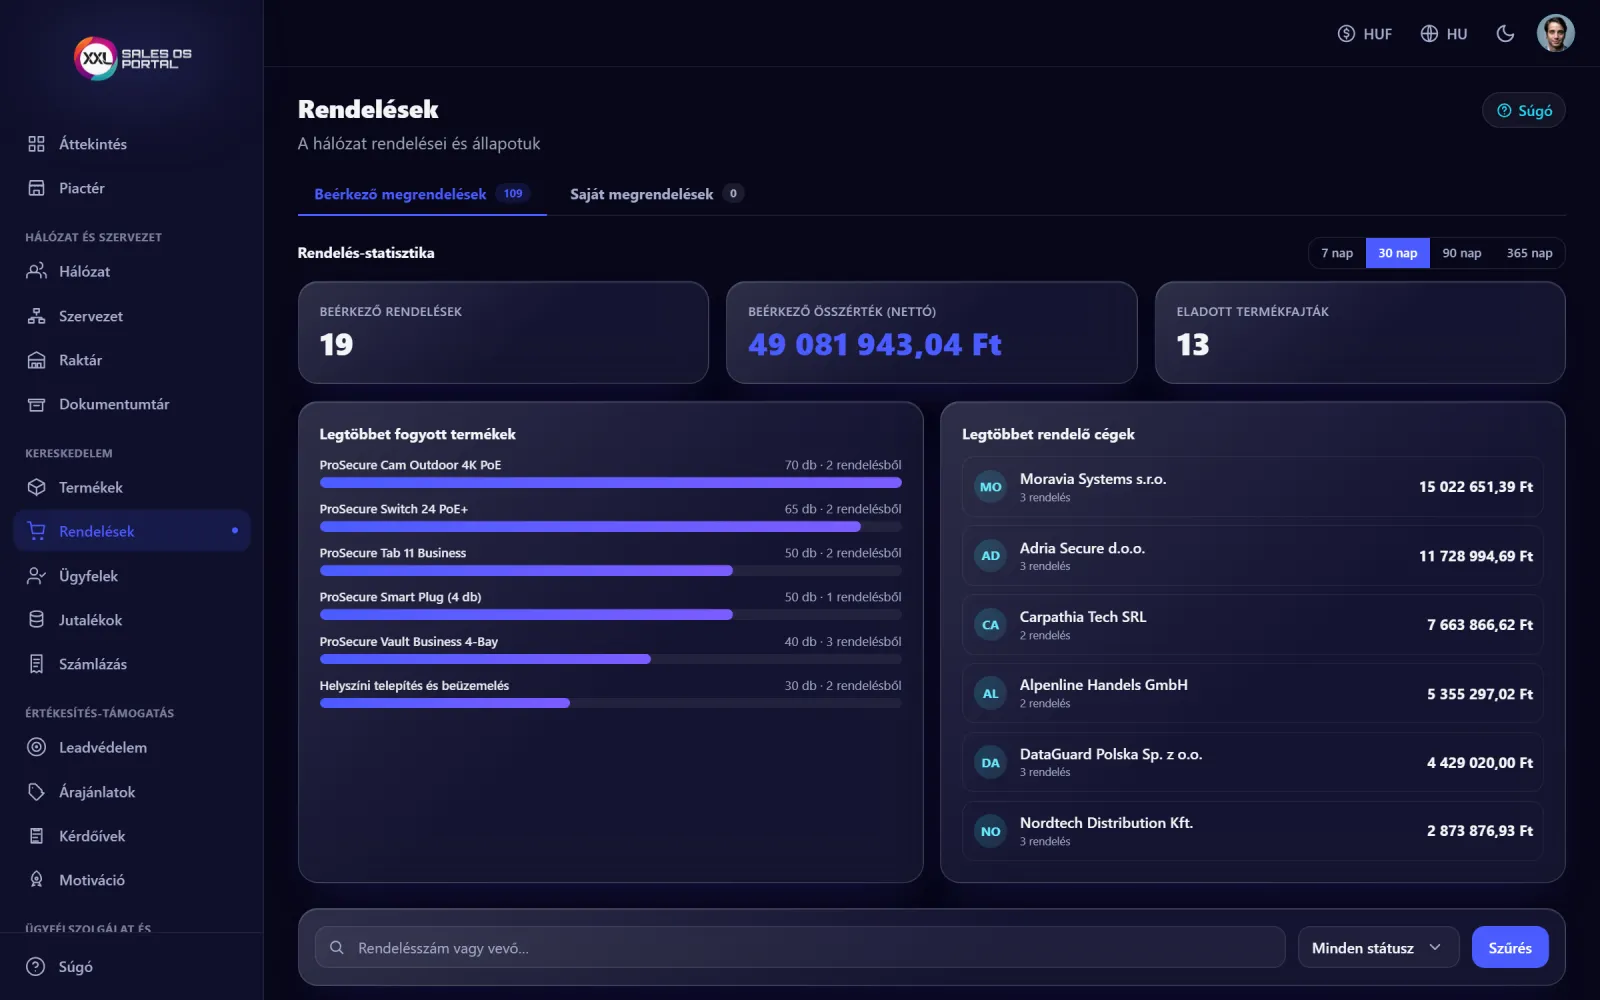This screenshot has height=1000, width=1600.
Task: Click the search magnifier icon
Action: click(x=337, y=947)
